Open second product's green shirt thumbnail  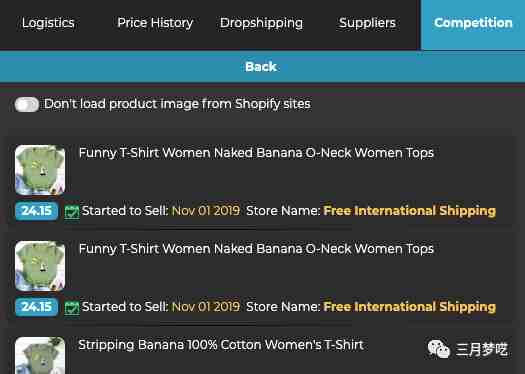tap(40, 266)
